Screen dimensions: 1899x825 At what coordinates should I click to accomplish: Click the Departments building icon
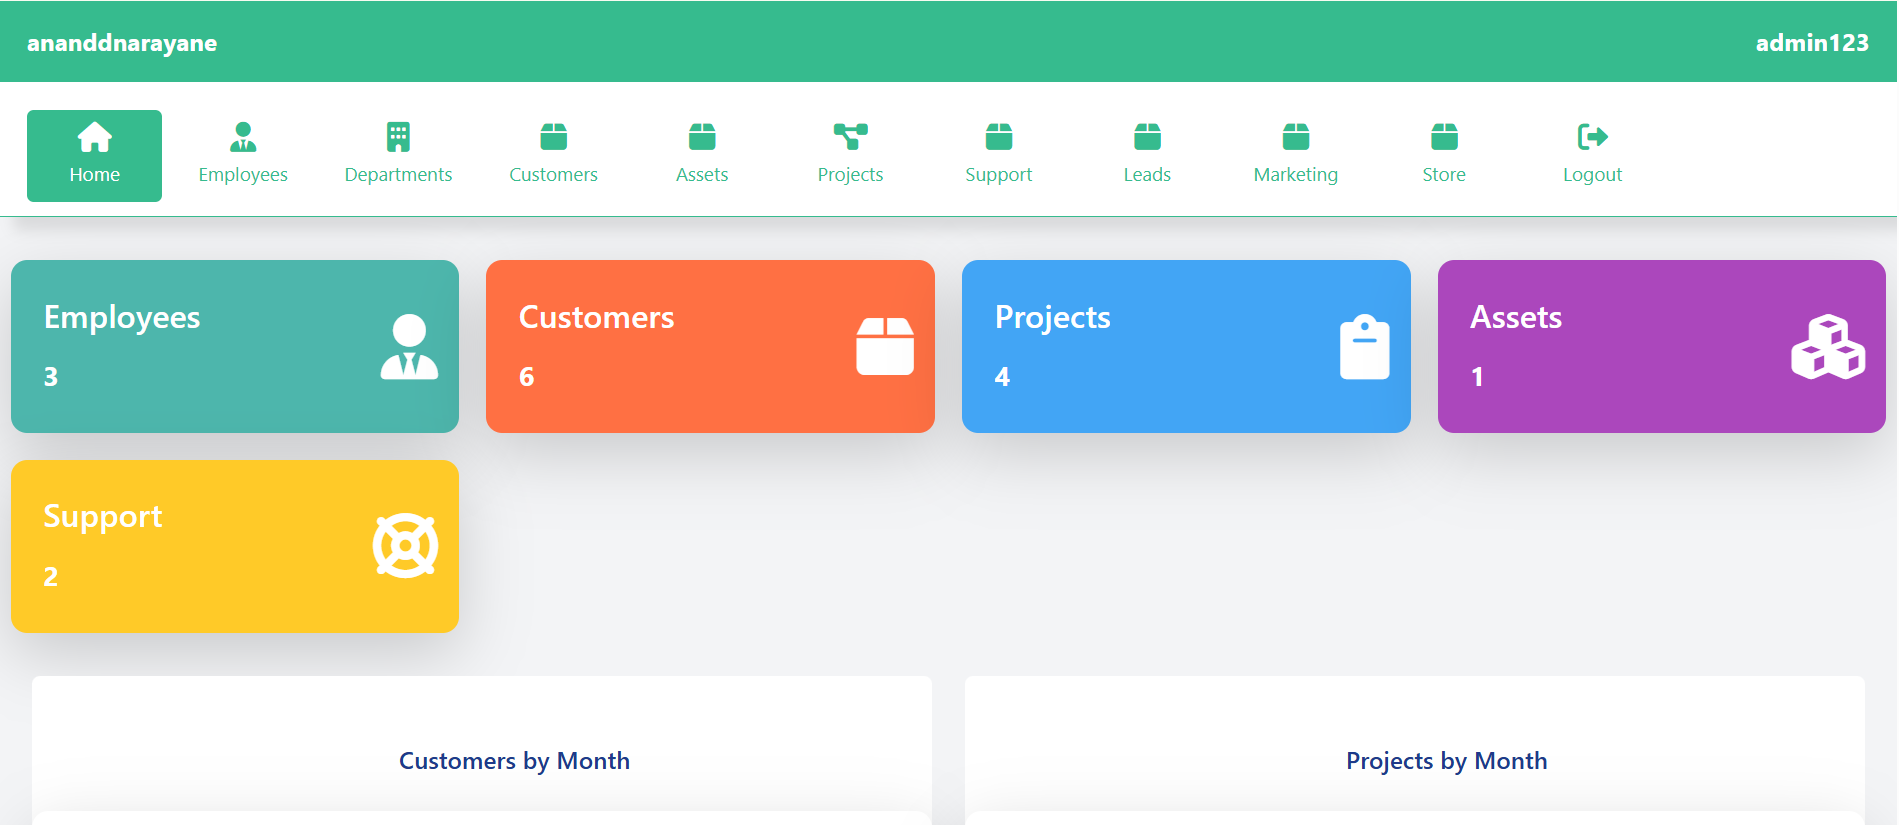[x=398, y=137]
